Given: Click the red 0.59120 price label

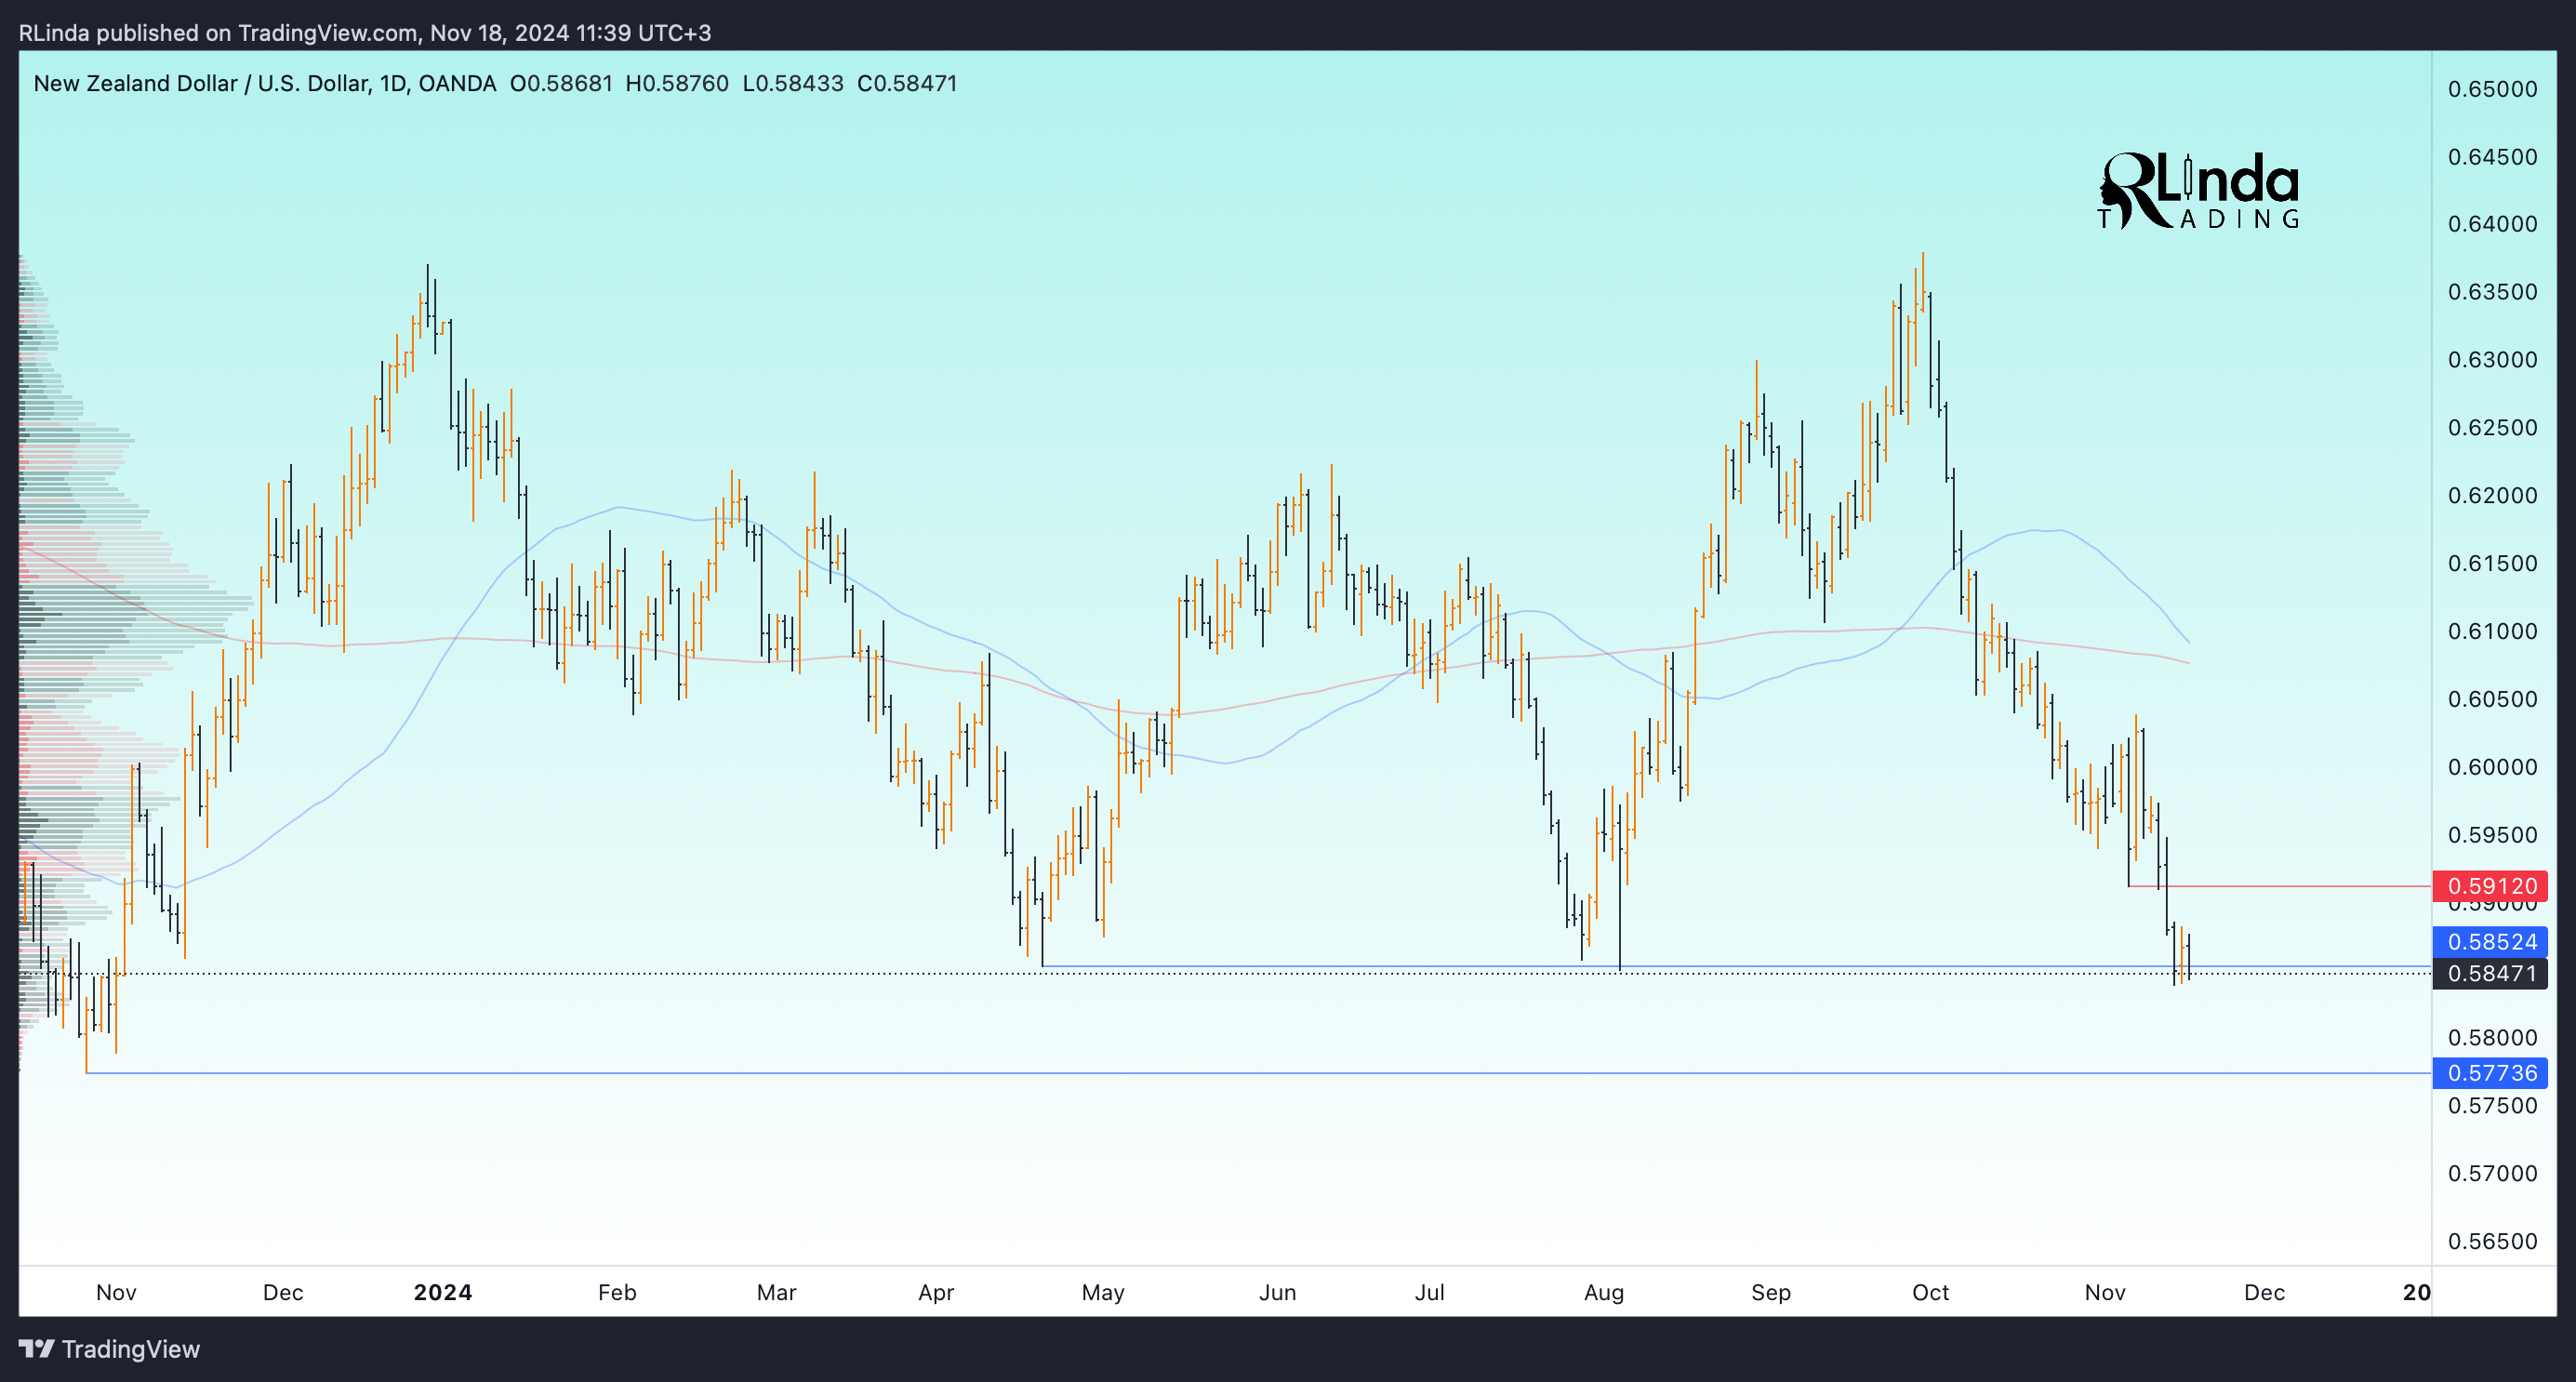Looking at the screenshot, I should (x=2490, y=886).
